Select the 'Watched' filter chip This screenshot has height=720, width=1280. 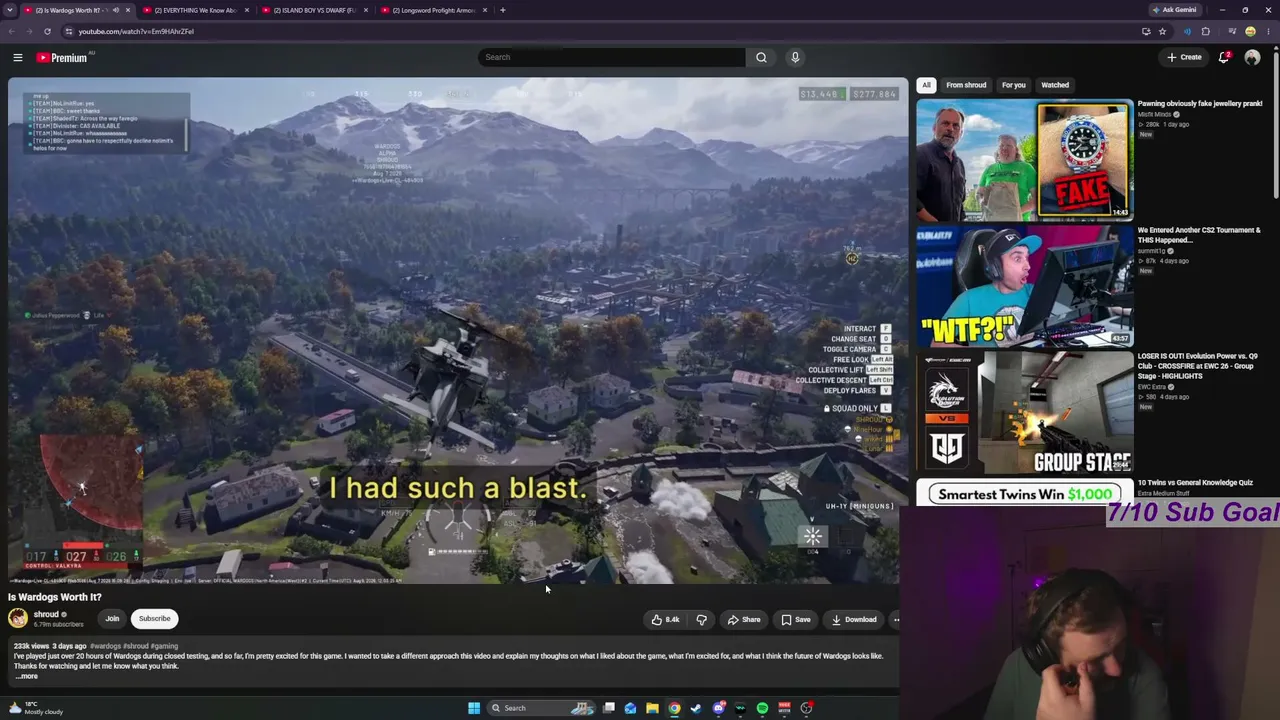pos(1055,85)
